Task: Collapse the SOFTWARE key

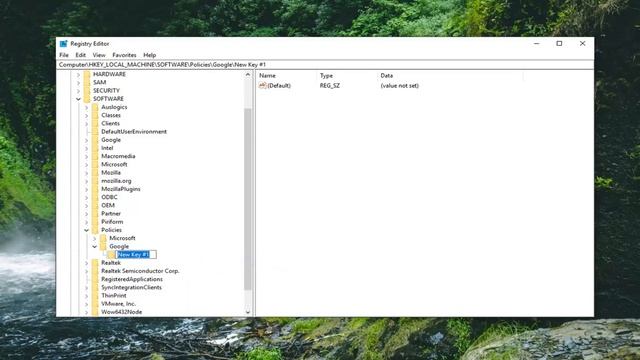Action: coord(78,99)
